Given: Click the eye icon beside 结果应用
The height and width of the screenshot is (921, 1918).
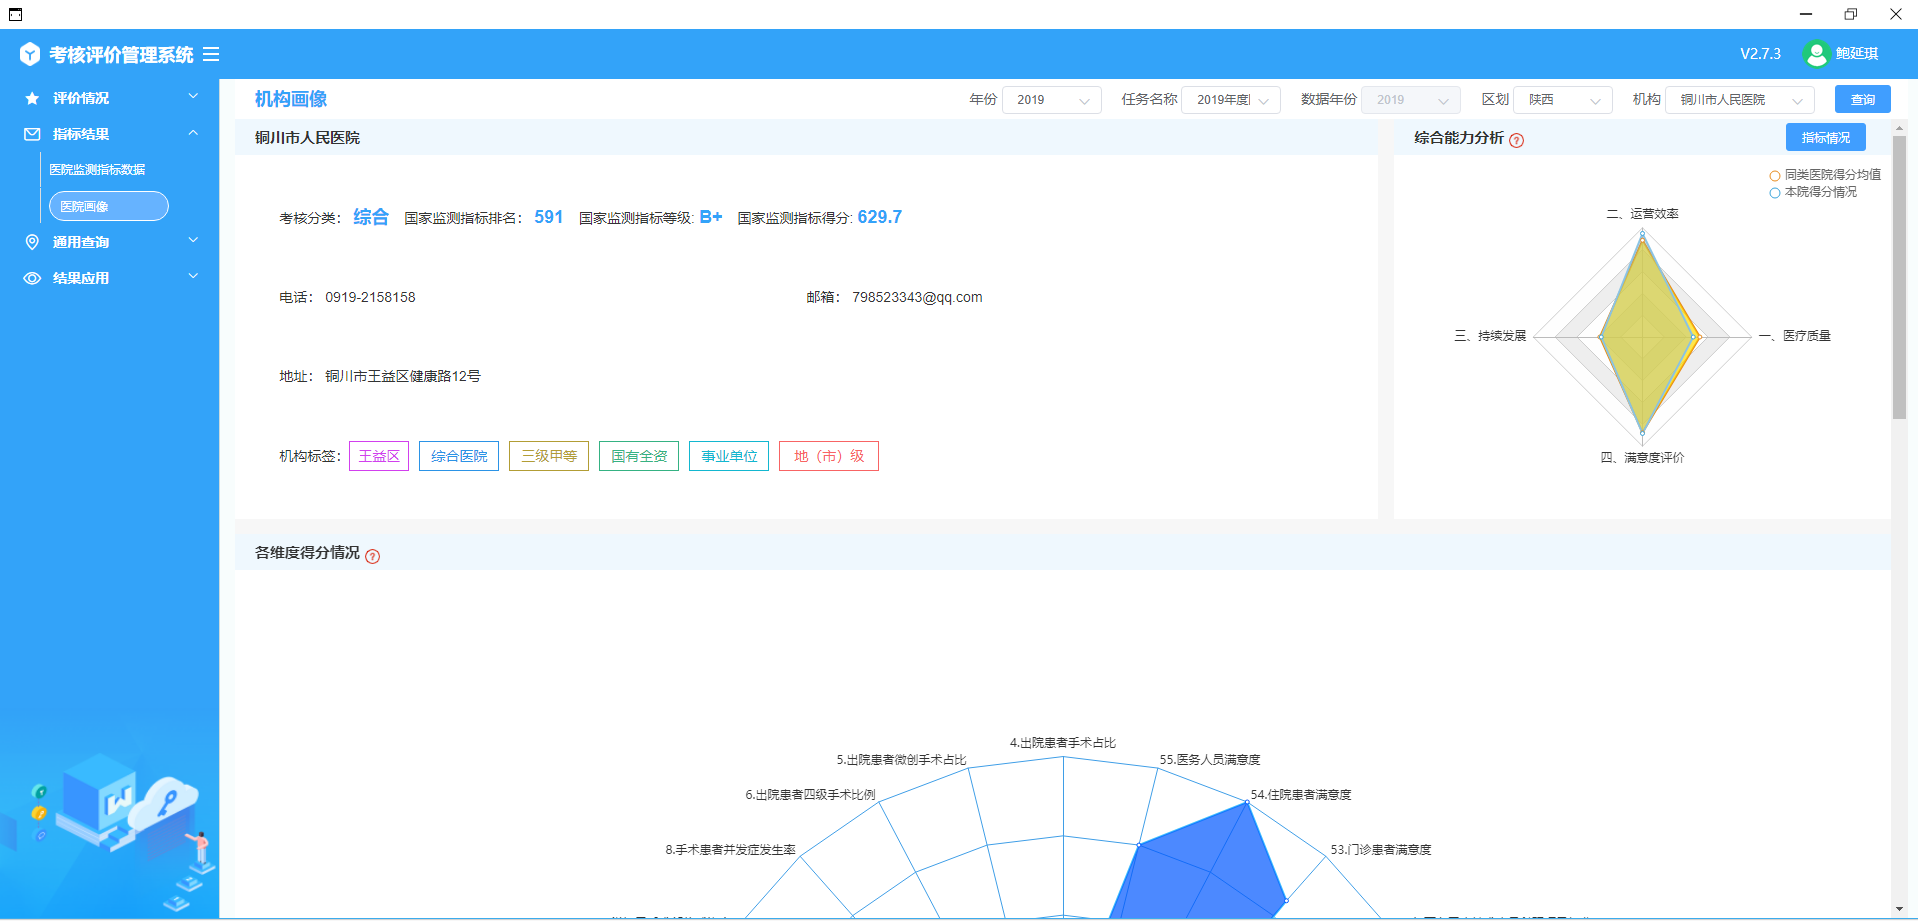Looking at the screenshot, I should (32, 278).
